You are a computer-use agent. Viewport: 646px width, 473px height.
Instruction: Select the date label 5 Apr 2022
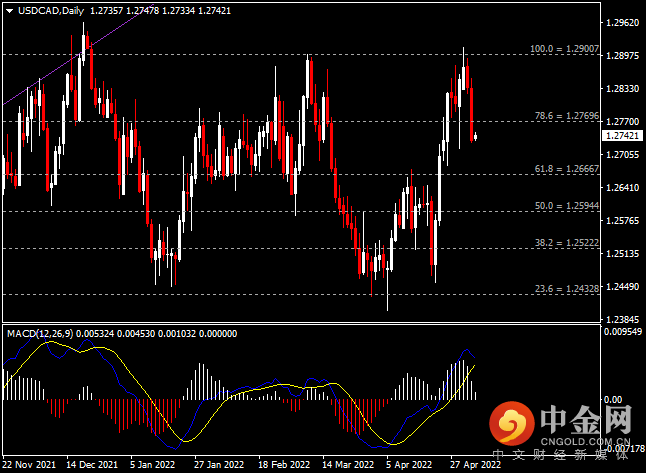[409, 465]
